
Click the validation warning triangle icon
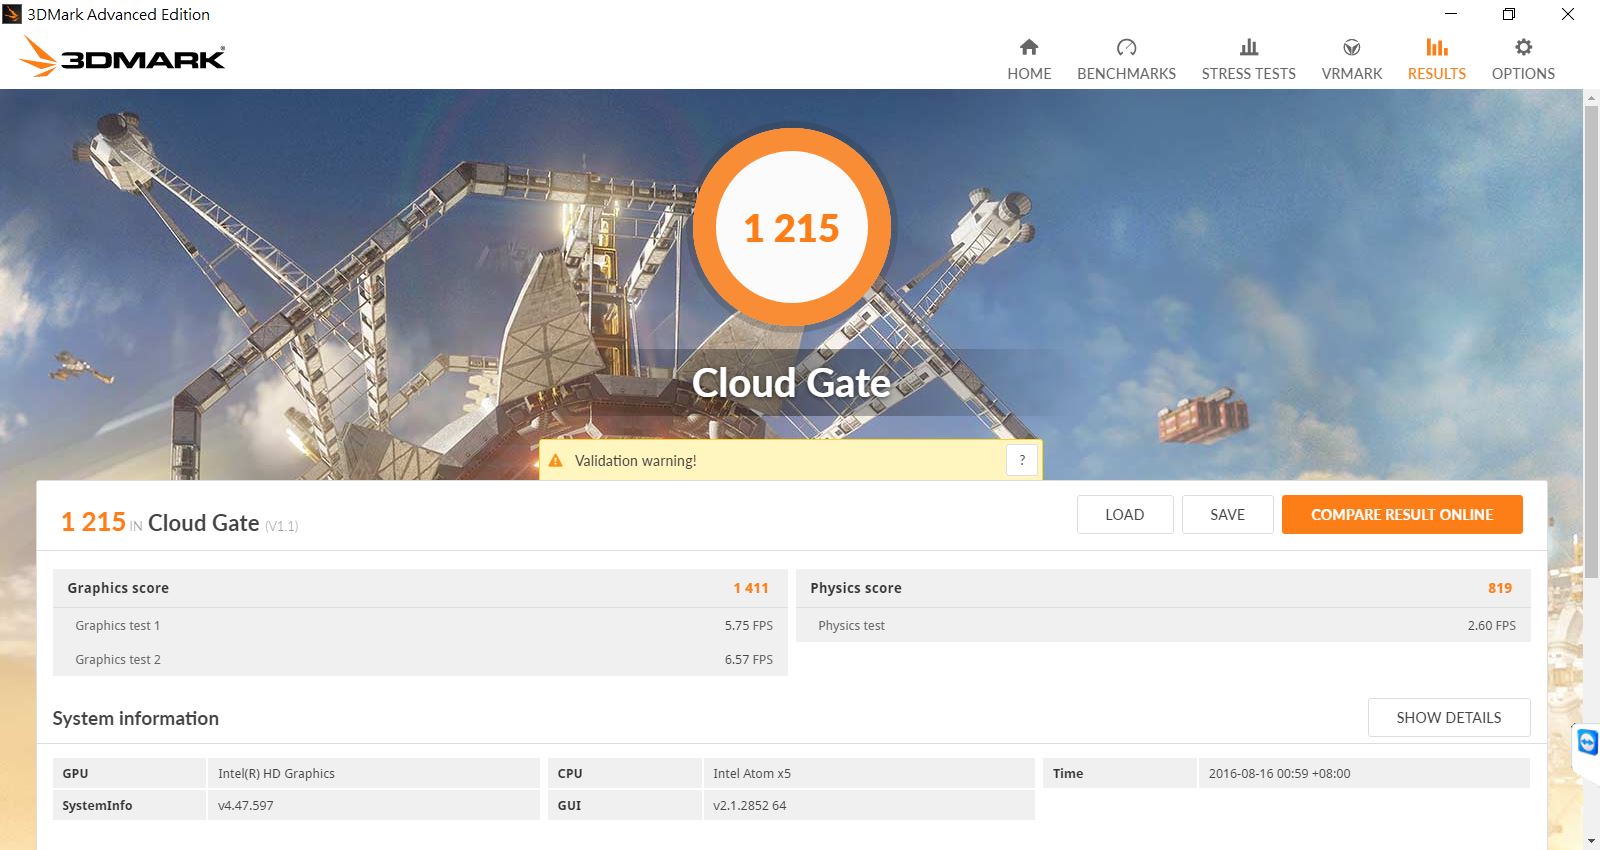pyautogui.click(x=556, y=461)
